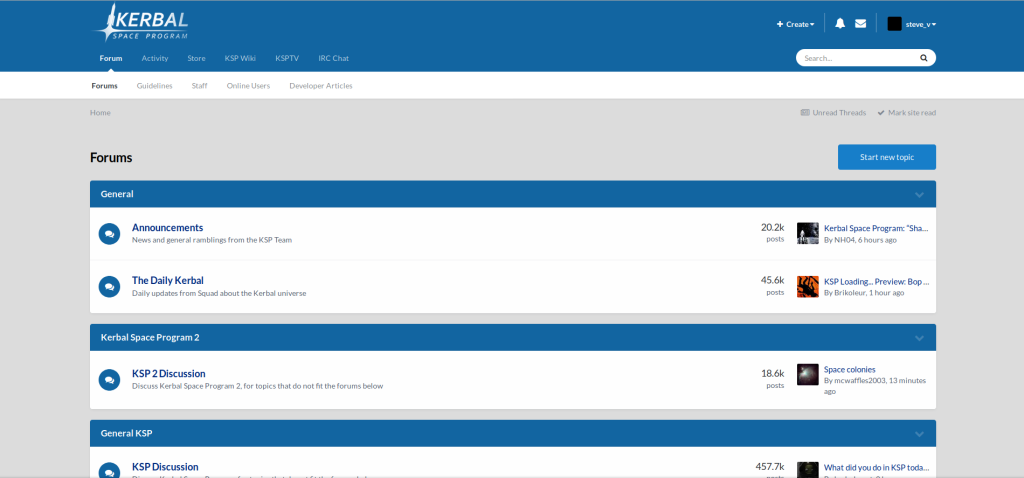This screenshot has height=478, width=1024.
Task: Open the poster avatar in KSP Discussion row
Action: (808, 470)
